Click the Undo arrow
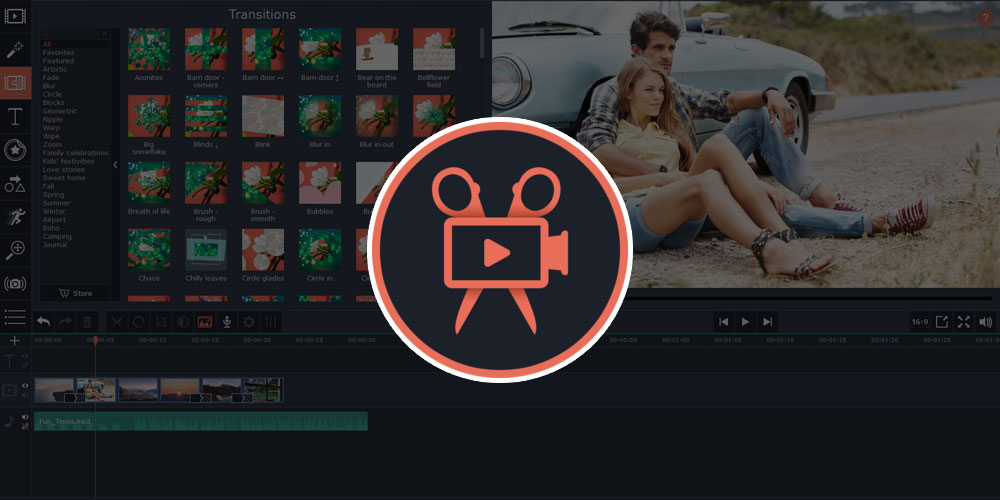Screen dimensions: 1000x500 [x=43, y=322]
